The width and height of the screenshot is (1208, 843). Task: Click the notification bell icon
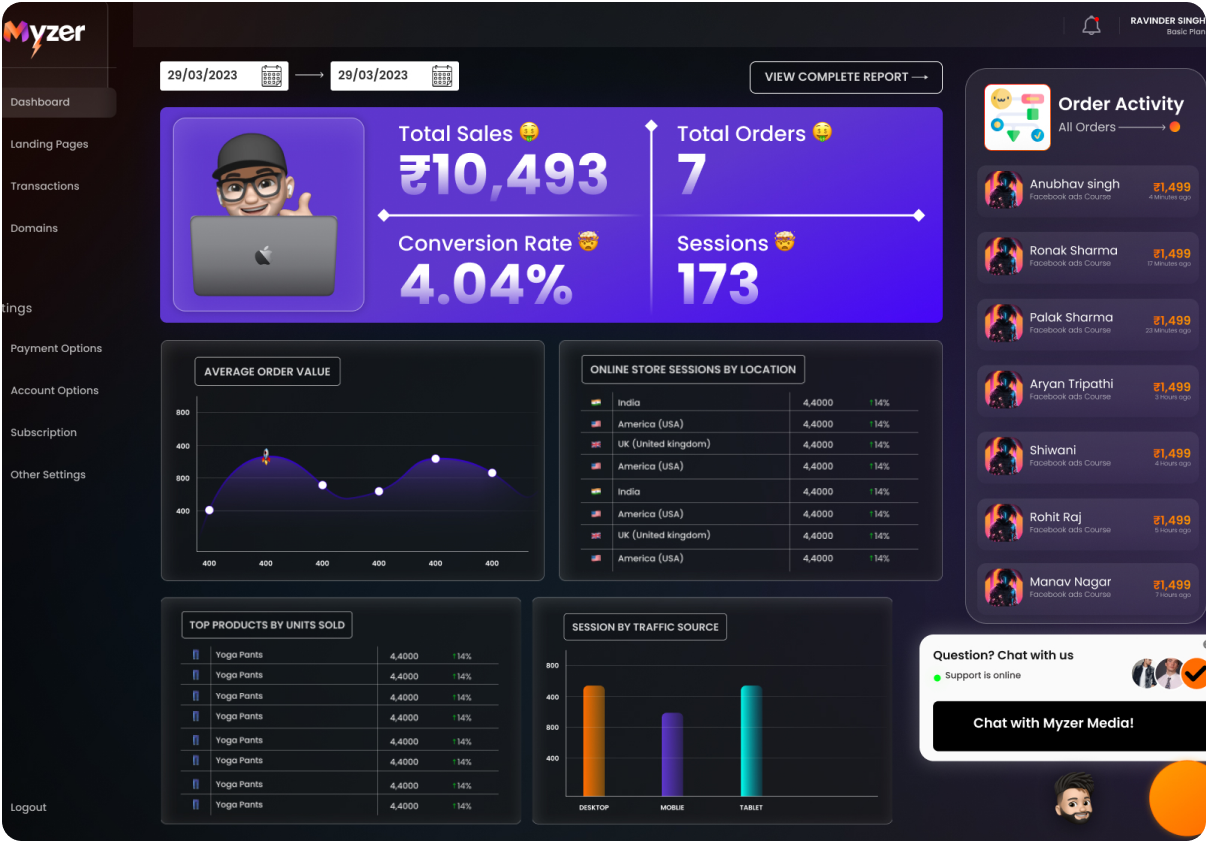1091,26
